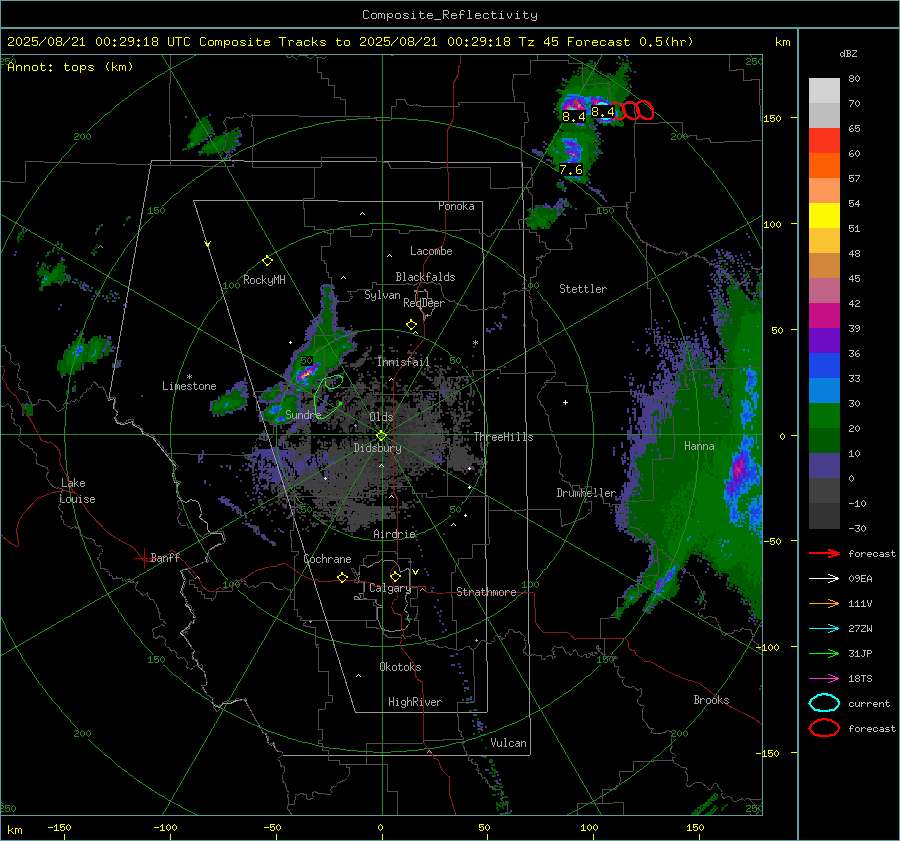Click the Composite Tracks timestamp header

[x=350, y=42]
